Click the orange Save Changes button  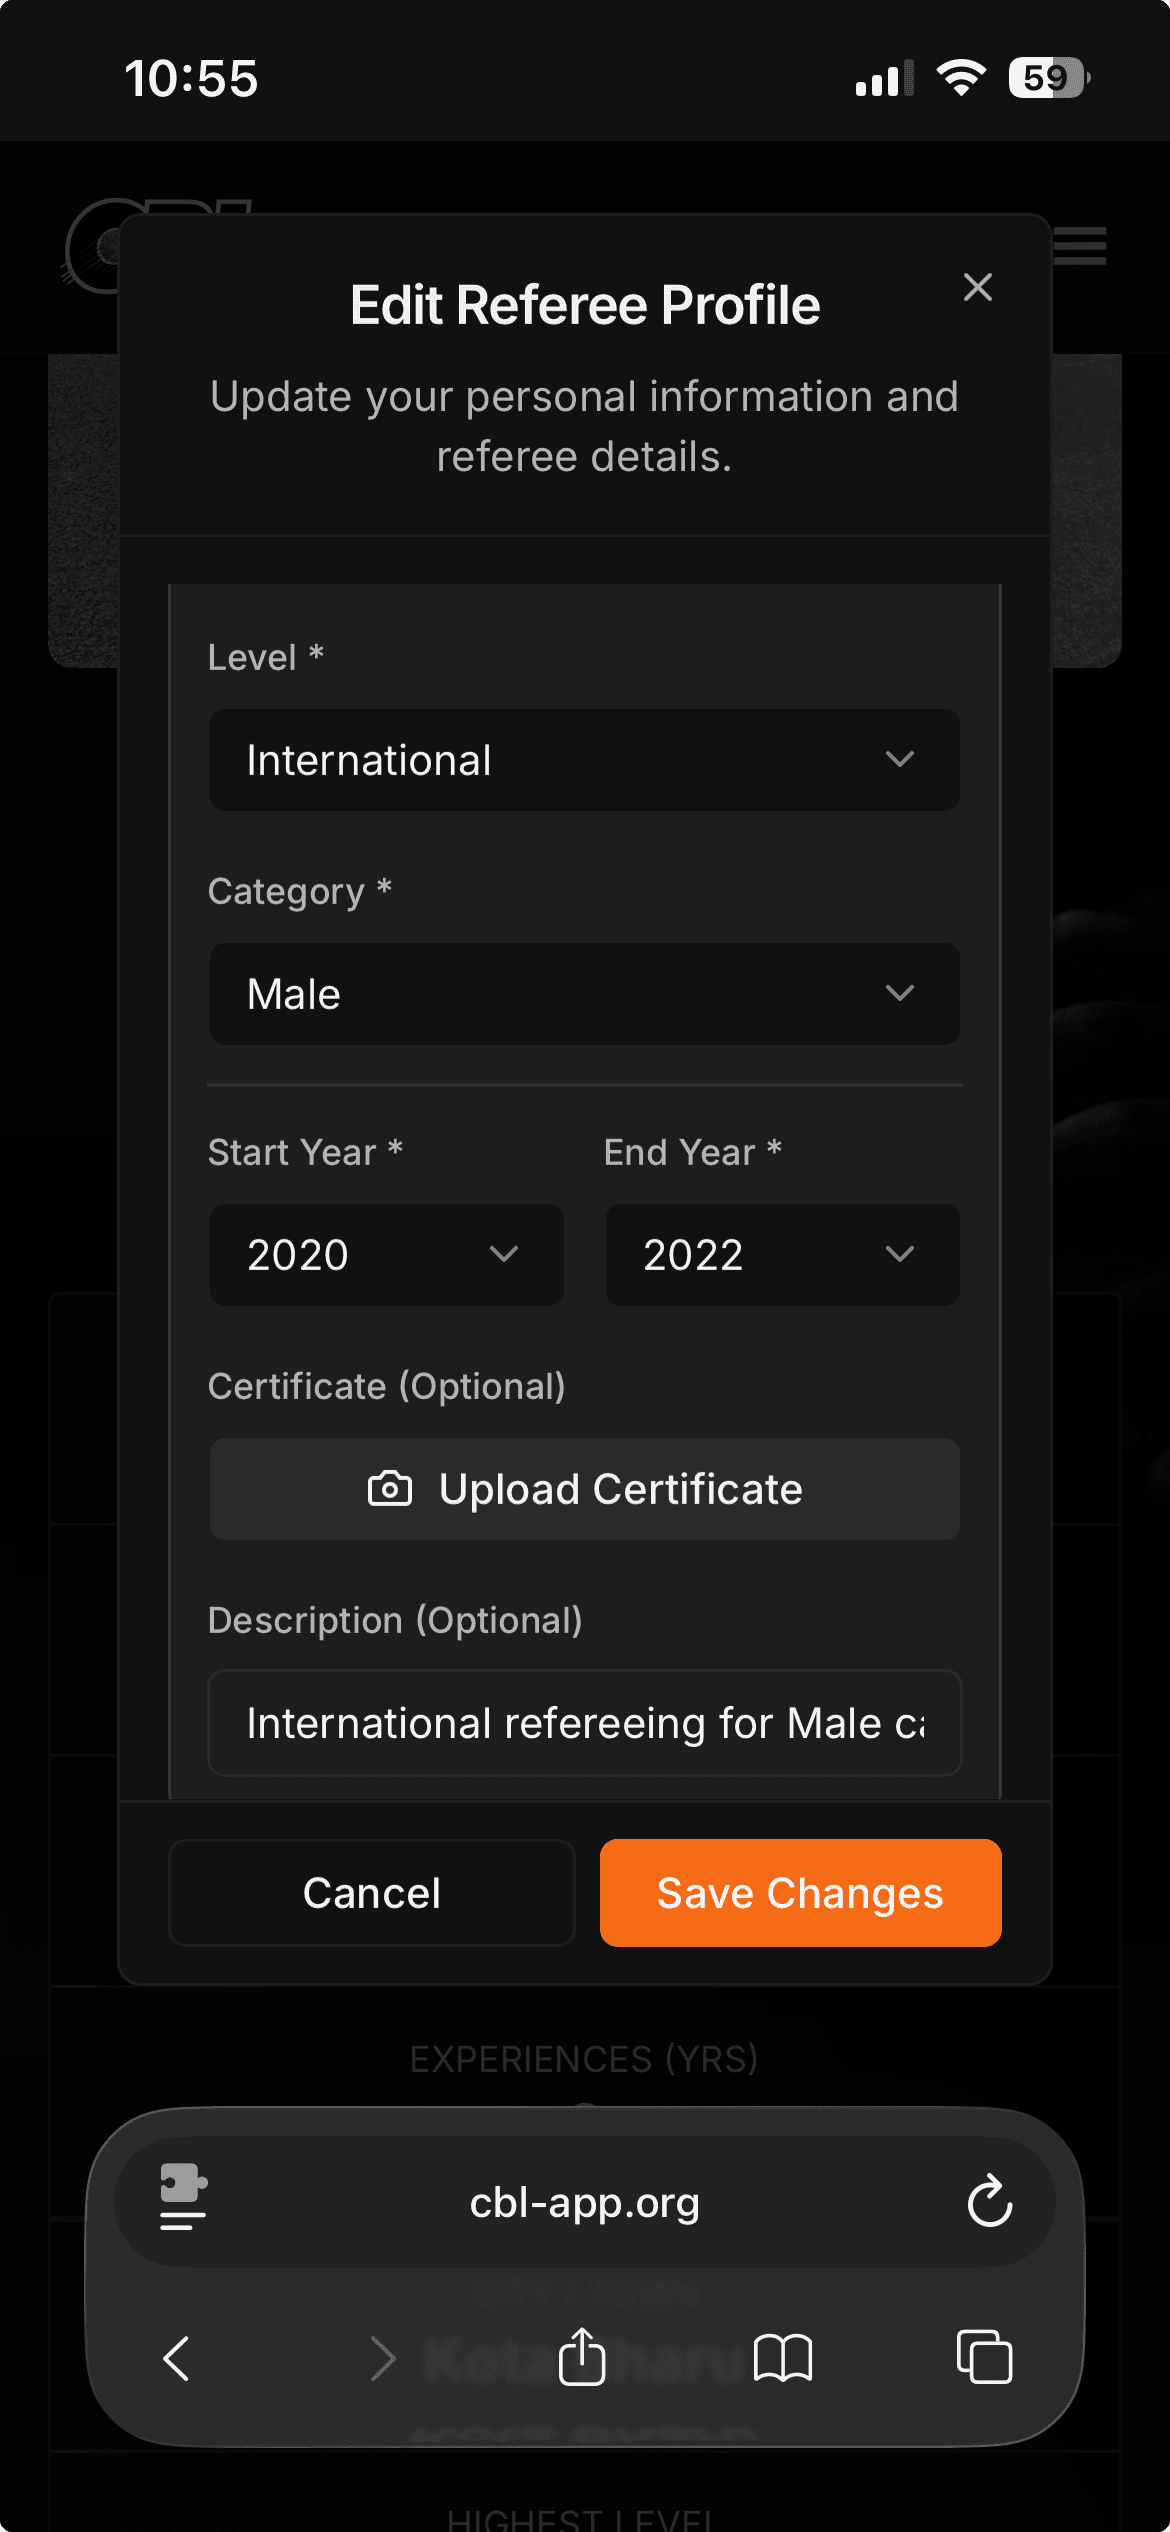point(800,1893)
